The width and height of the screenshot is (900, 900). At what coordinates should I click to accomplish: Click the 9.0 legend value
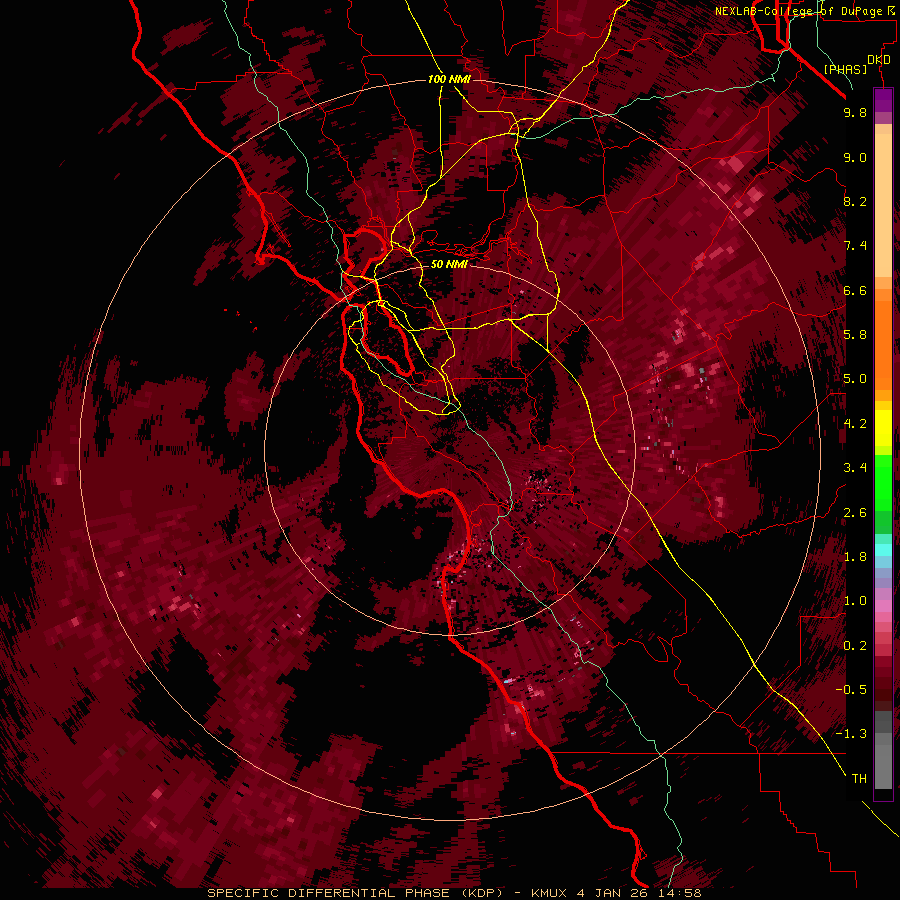point(855,157)
